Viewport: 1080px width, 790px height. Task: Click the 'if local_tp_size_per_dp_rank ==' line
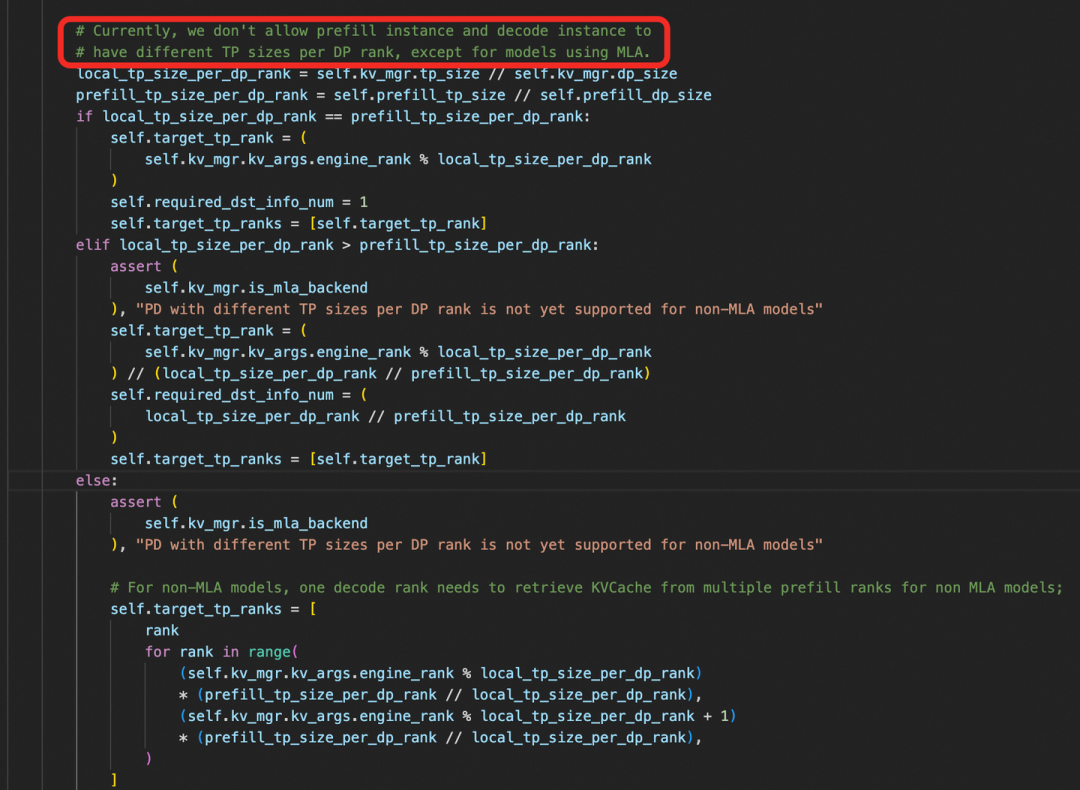333,116
